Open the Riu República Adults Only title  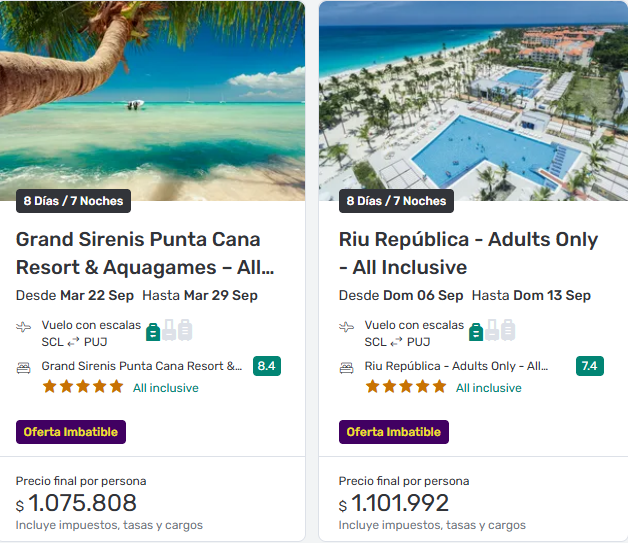[468, 253]
